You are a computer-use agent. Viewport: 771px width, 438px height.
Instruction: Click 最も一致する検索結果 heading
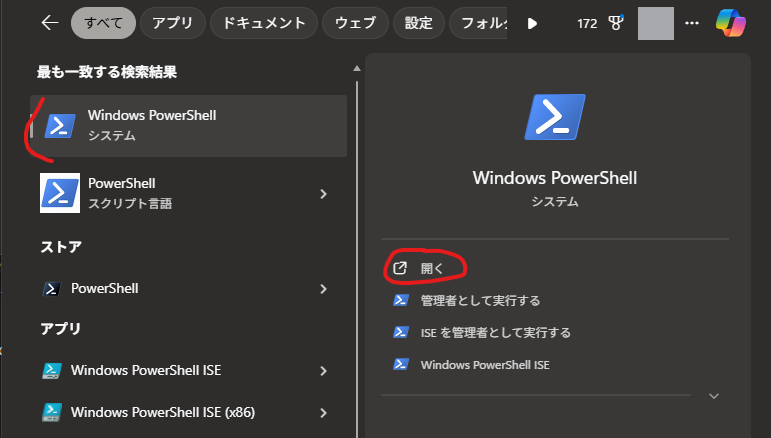pyautogui.click(x=107, y=72)
